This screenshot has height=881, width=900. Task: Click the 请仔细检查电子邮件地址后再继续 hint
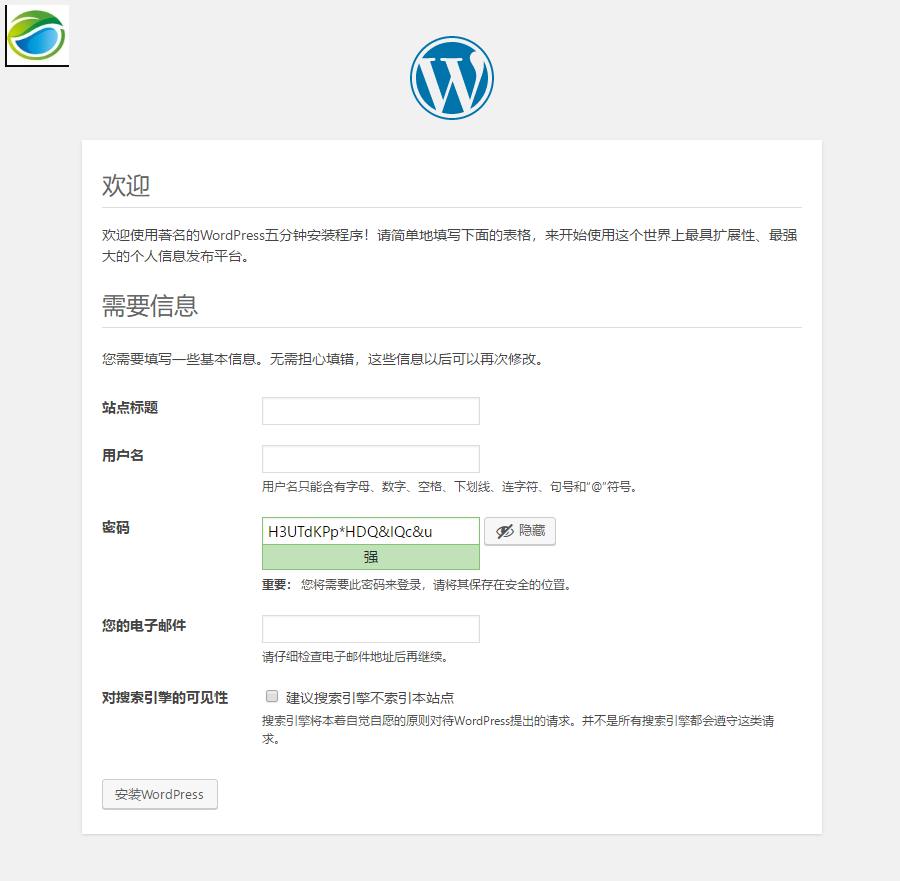coord(355,657)
